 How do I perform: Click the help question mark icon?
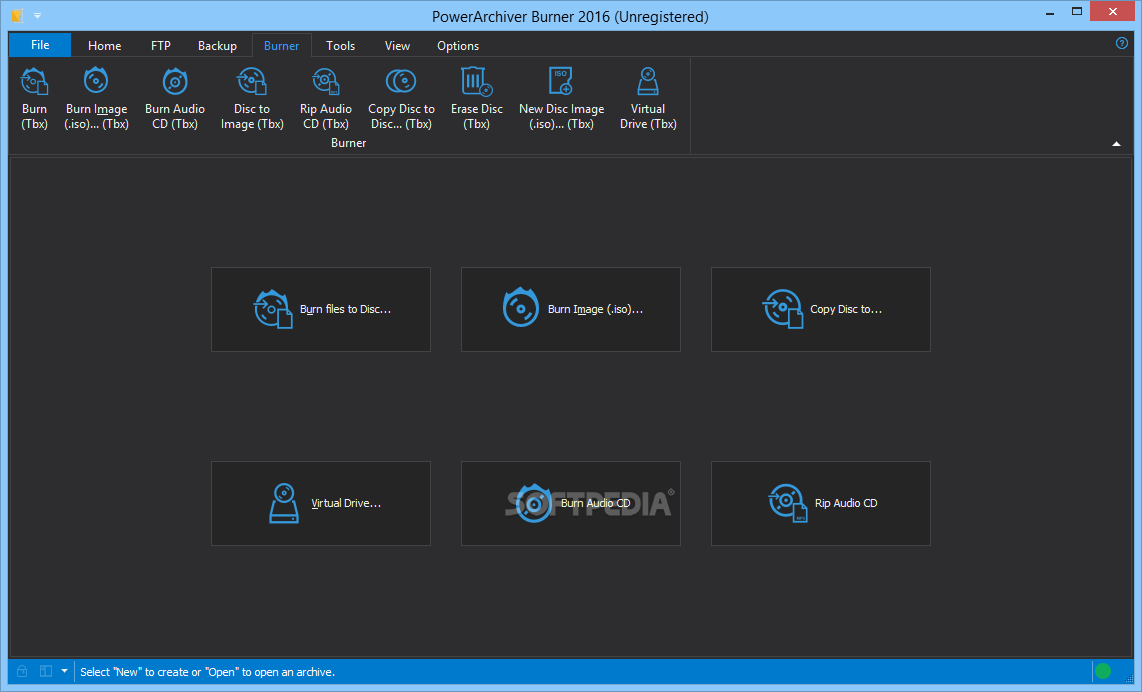point(1122,44)
